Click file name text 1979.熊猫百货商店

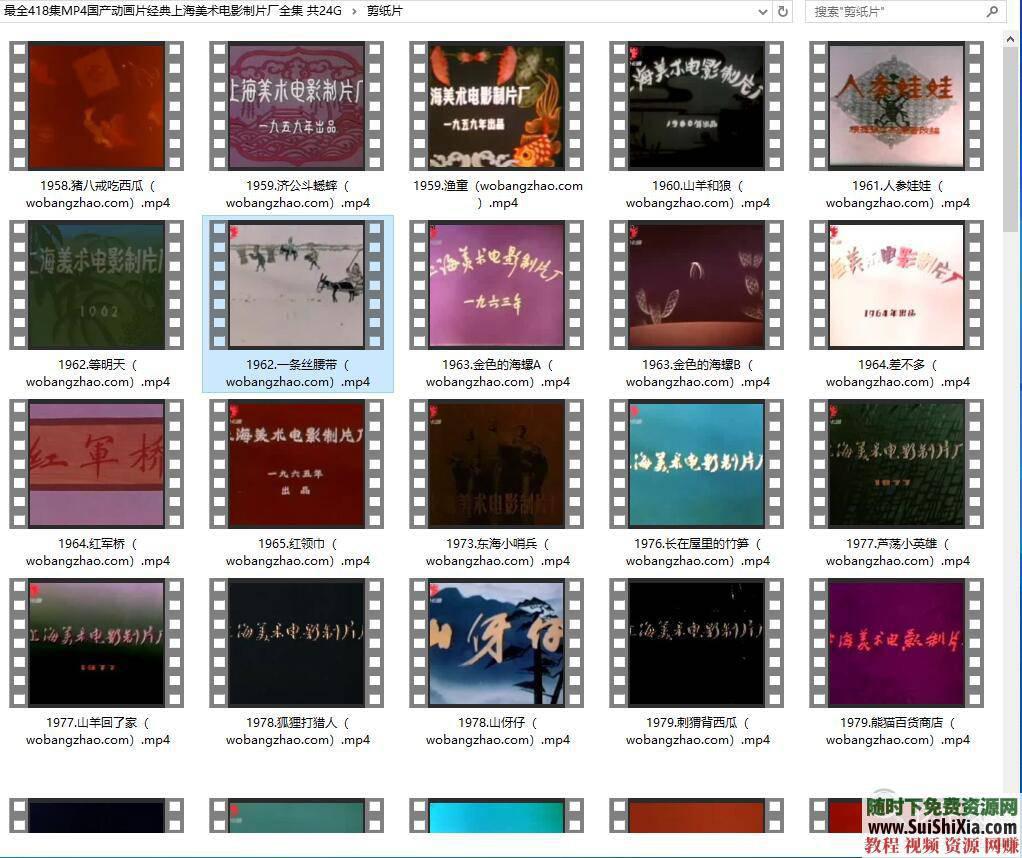898,731
